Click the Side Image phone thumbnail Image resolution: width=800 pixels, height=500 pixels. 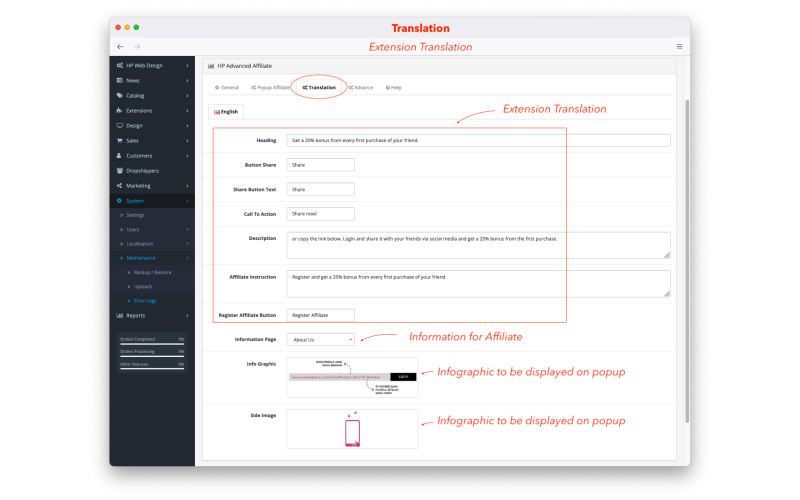coord(353,429)
